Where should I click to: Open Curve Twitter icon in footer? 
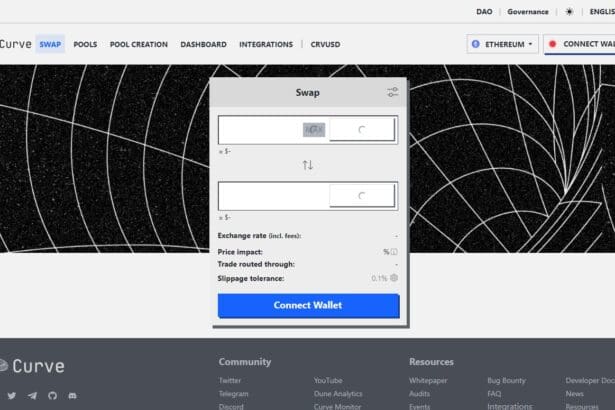(x=12, y=395)
